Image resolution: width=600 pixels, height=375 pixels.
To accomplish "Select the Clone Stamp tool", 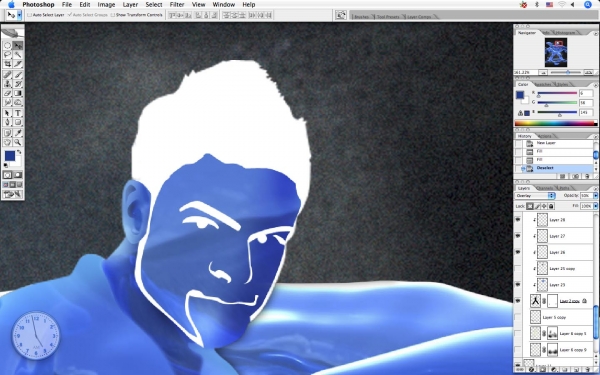I will pos(7,84).
